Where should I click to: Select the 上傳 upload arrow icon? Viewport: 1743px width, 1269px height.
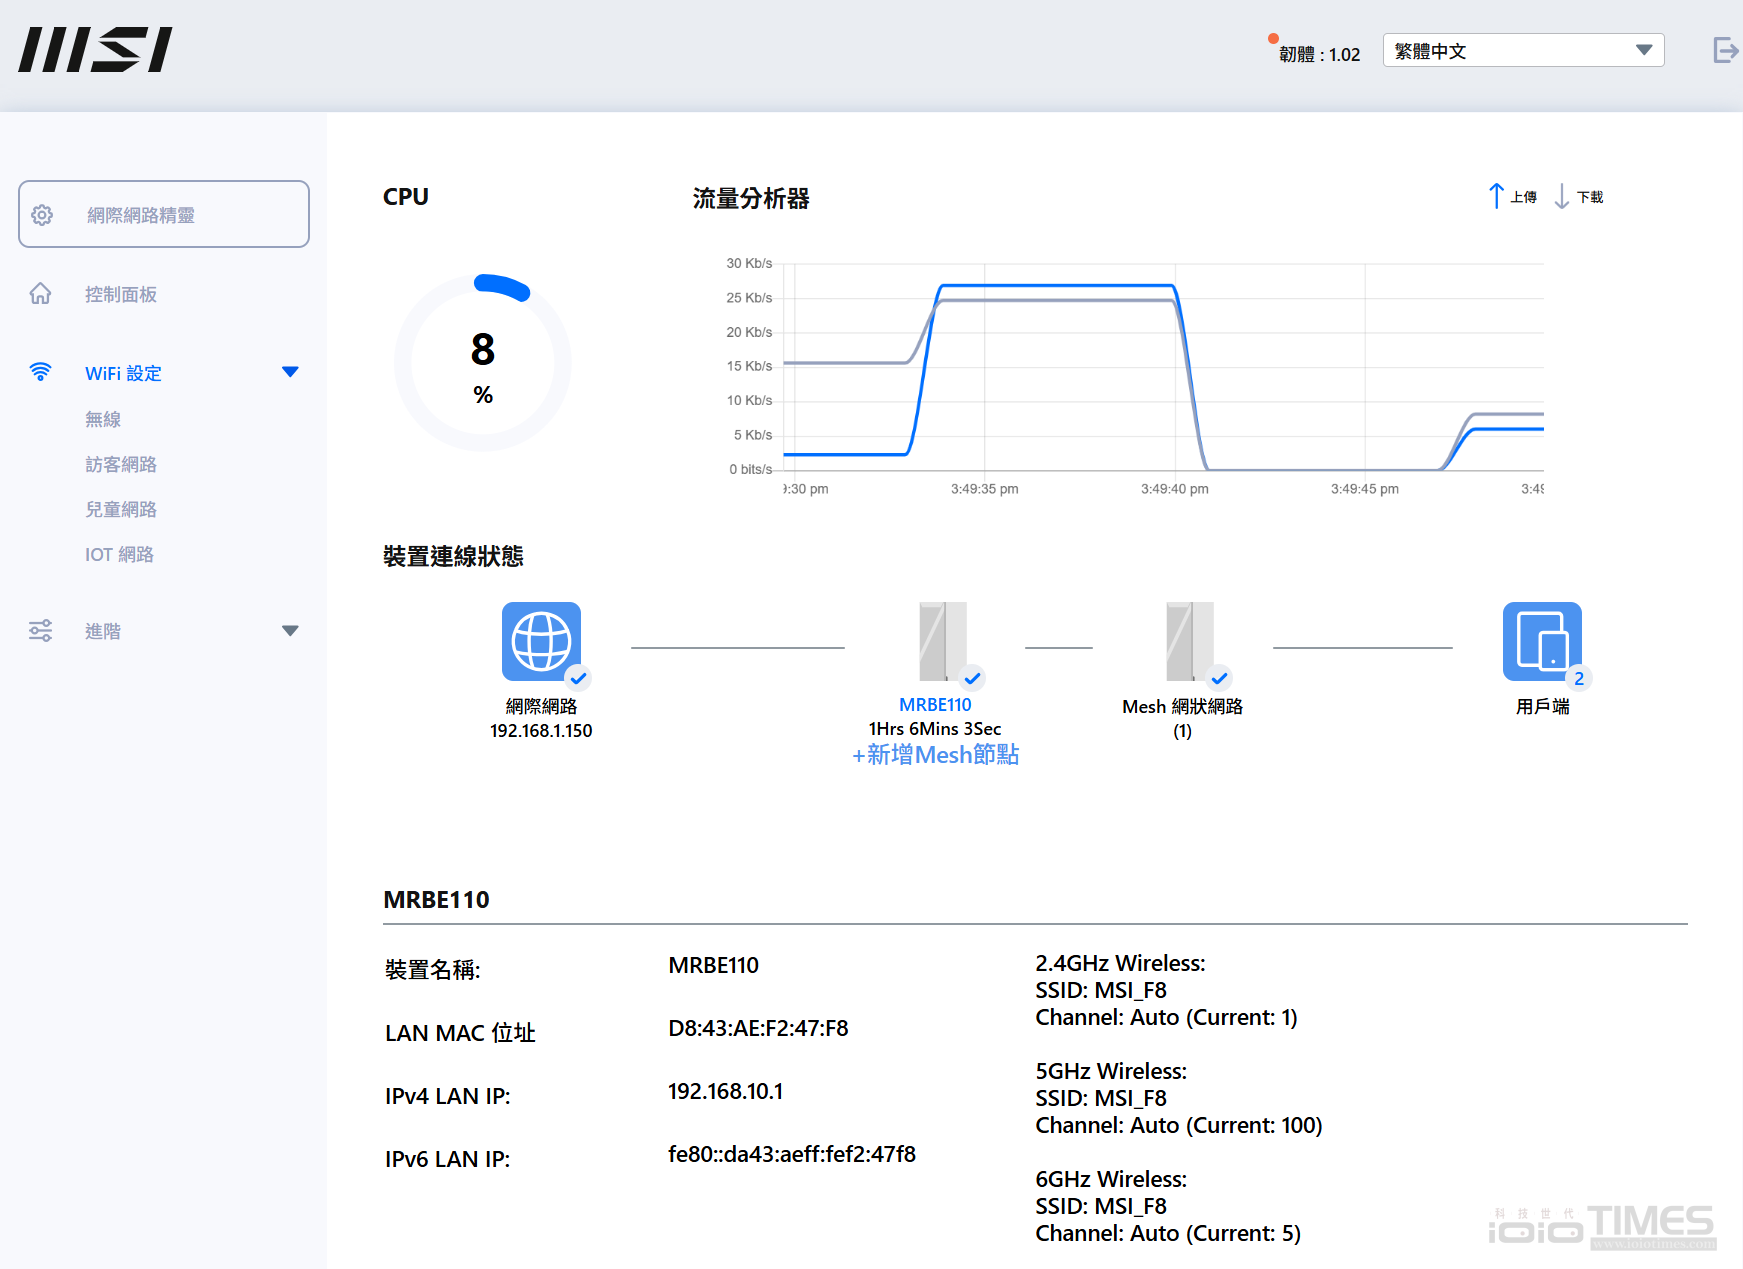point(1496,196)
